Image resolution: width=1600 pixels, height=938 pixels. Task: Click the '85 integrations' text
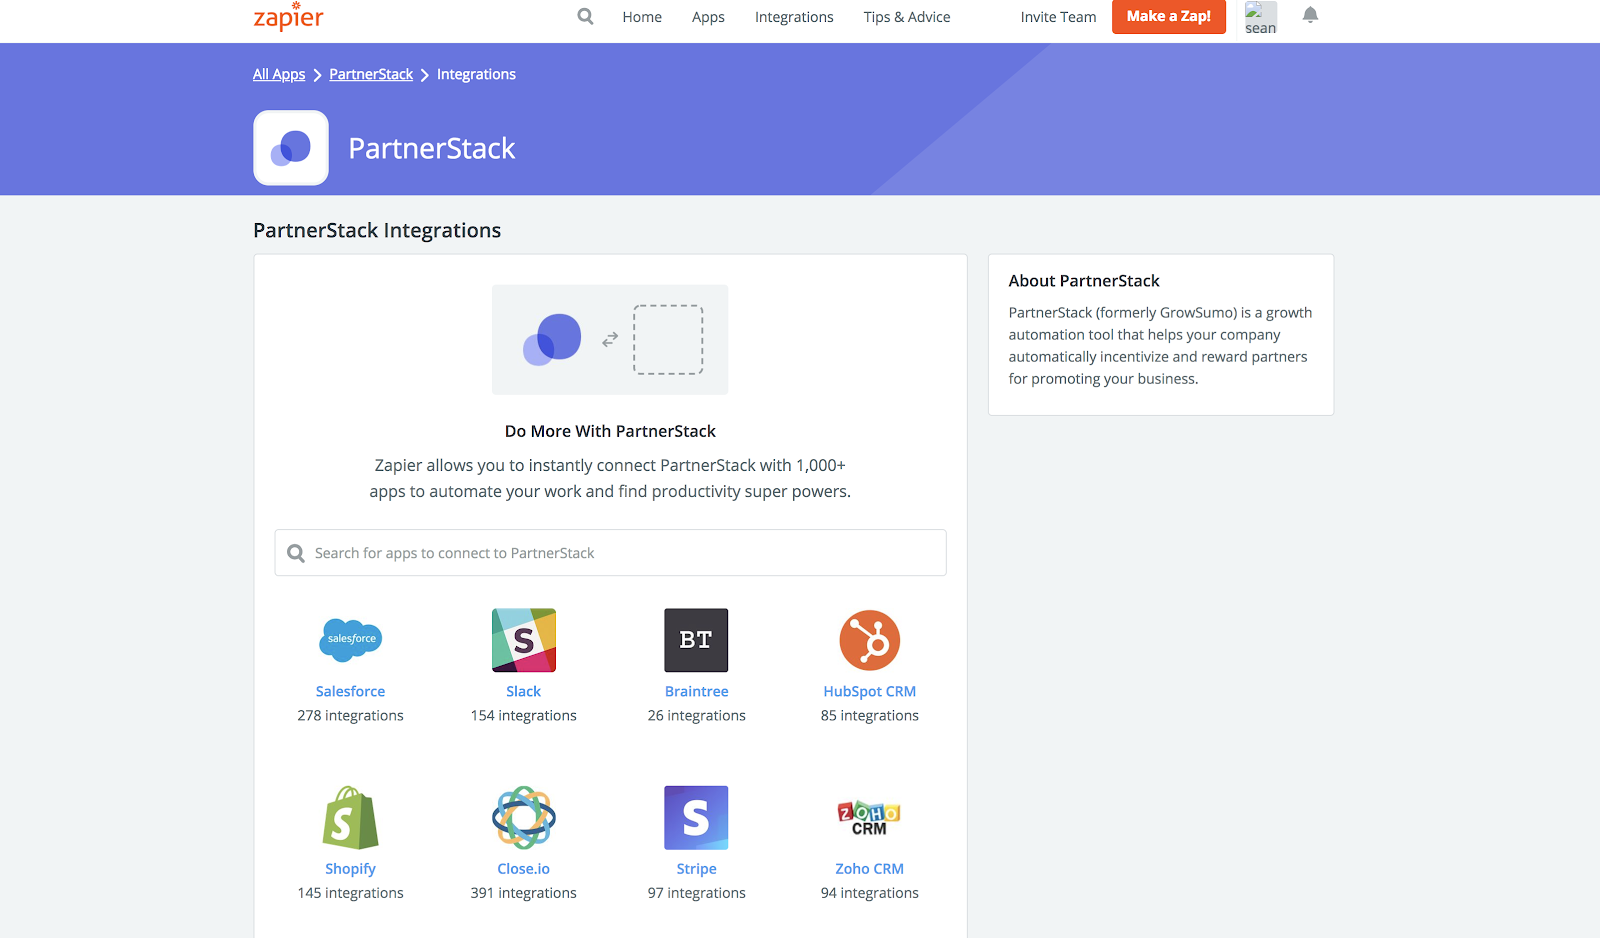tap(870, 715)
